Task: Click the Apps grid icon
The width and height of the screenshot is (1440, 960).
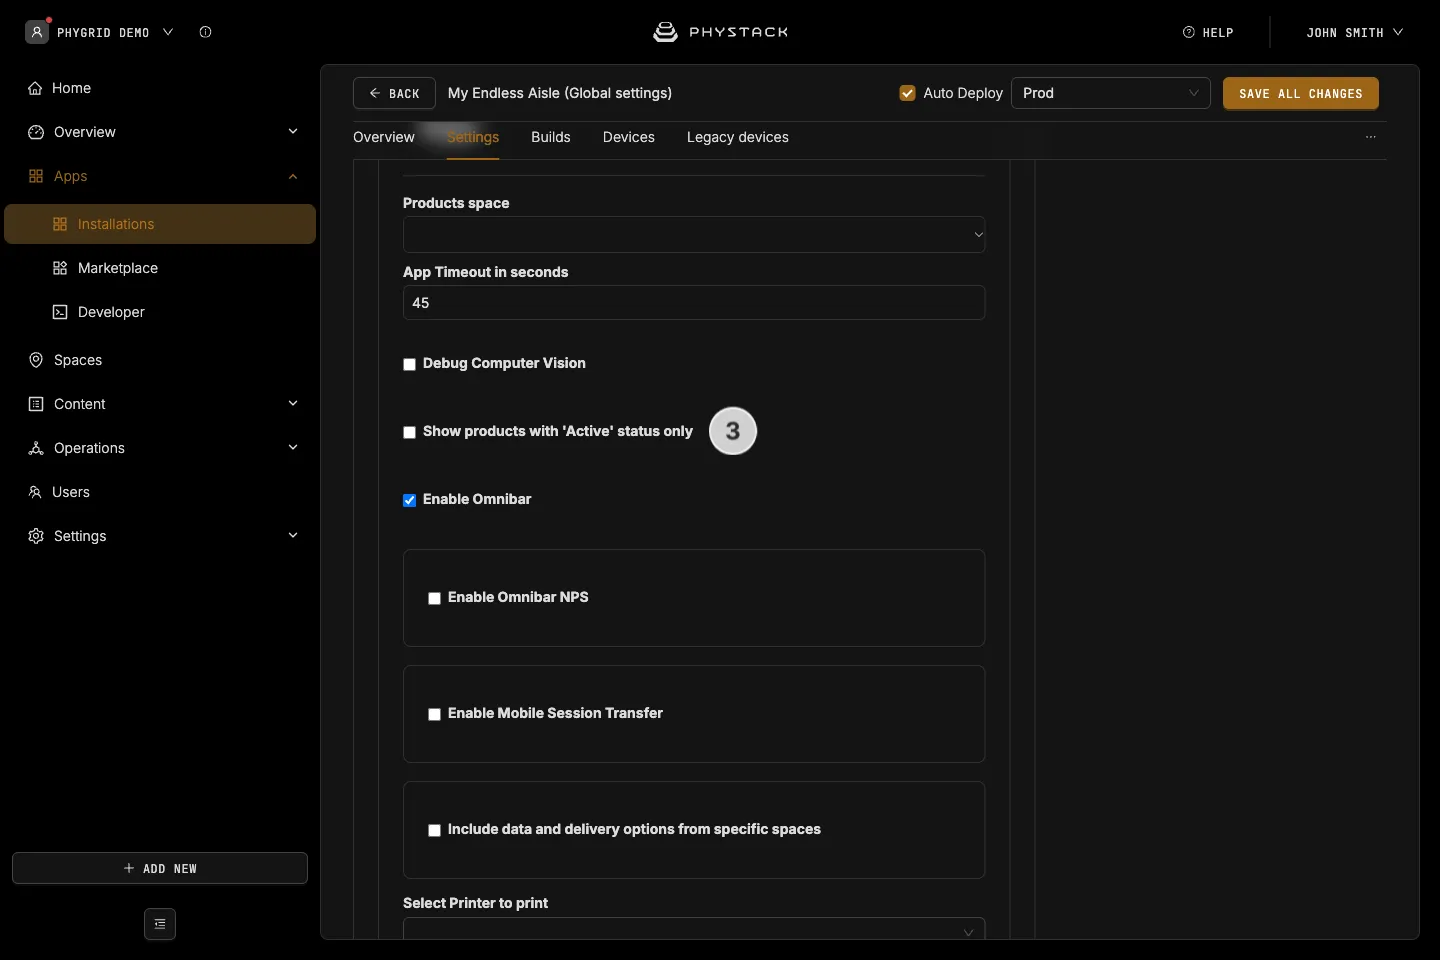Action: [36, 176]
